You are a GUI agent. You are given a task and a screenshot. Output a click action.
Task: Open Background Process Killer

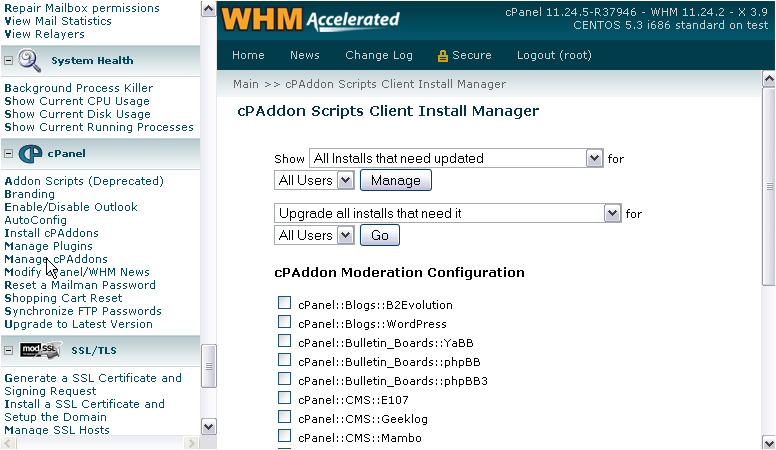pyautogui.click(x=79, y=88)
